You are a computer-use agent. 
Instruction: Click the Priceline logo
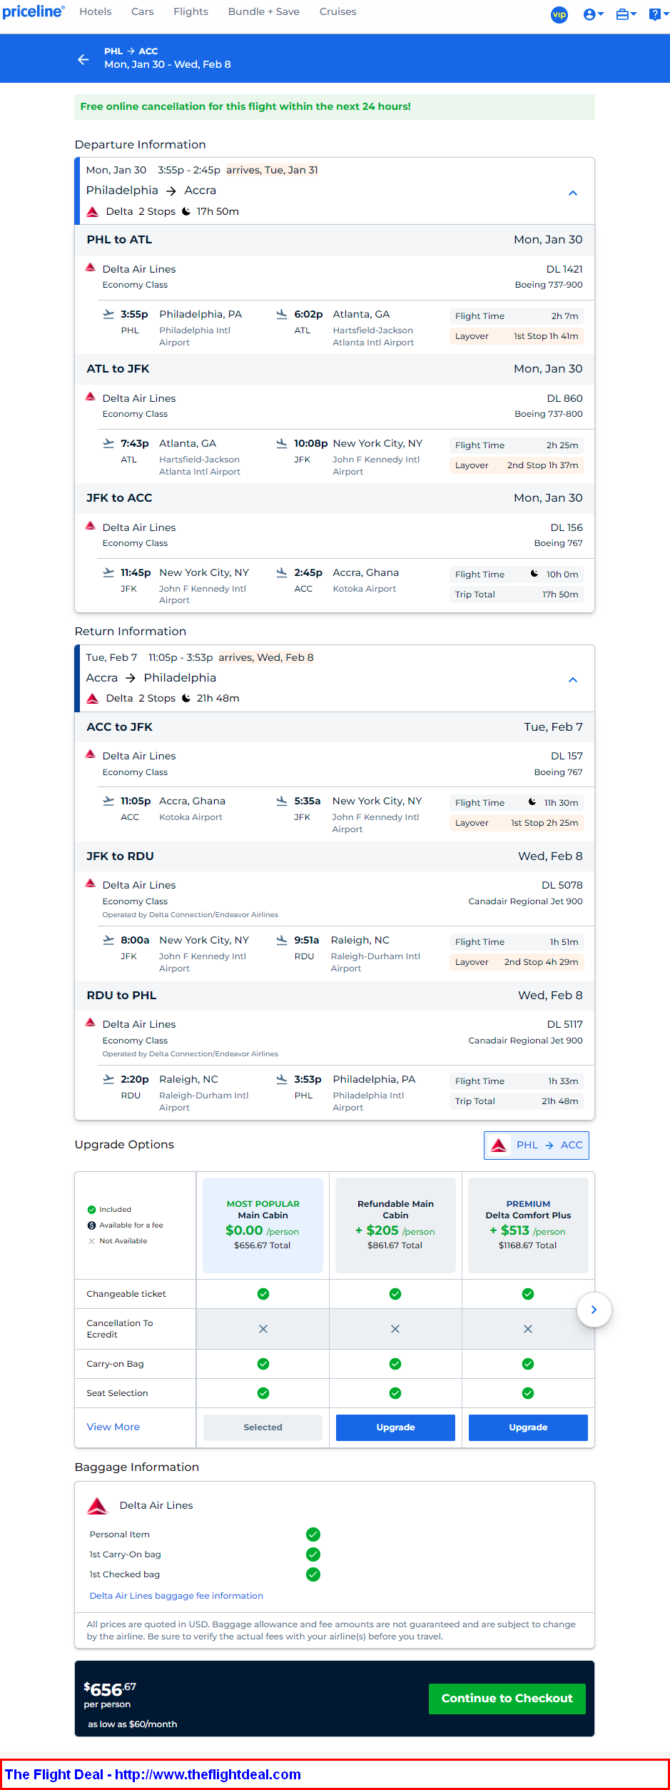(x=33, y=12)
